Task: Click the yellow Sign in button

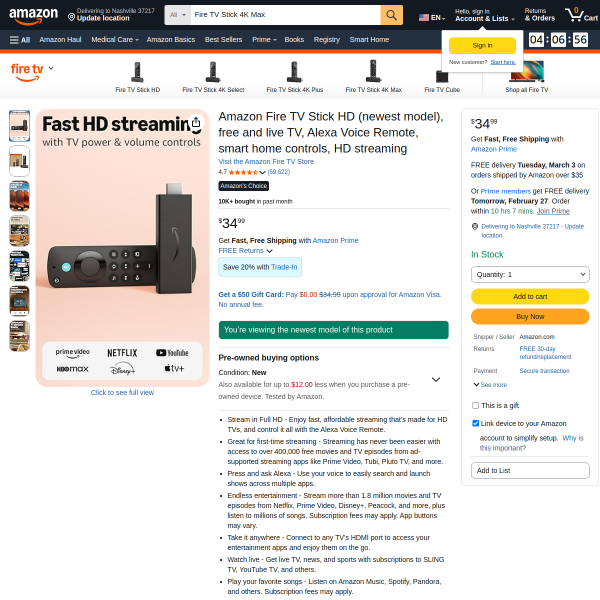Action: point(482,46)
